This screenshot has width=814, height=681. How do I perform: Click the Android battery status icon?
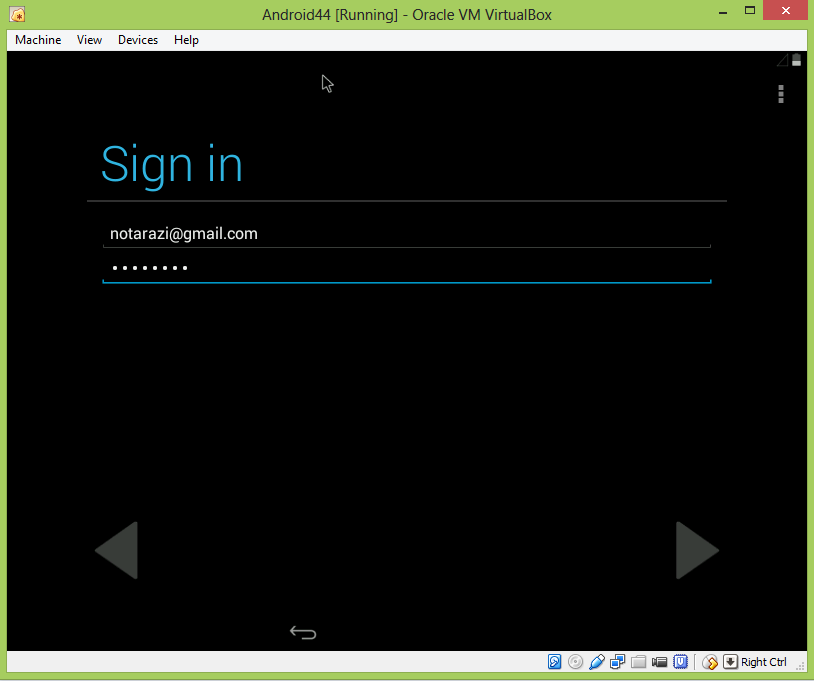pyautogui.click(x=796, y=60)
